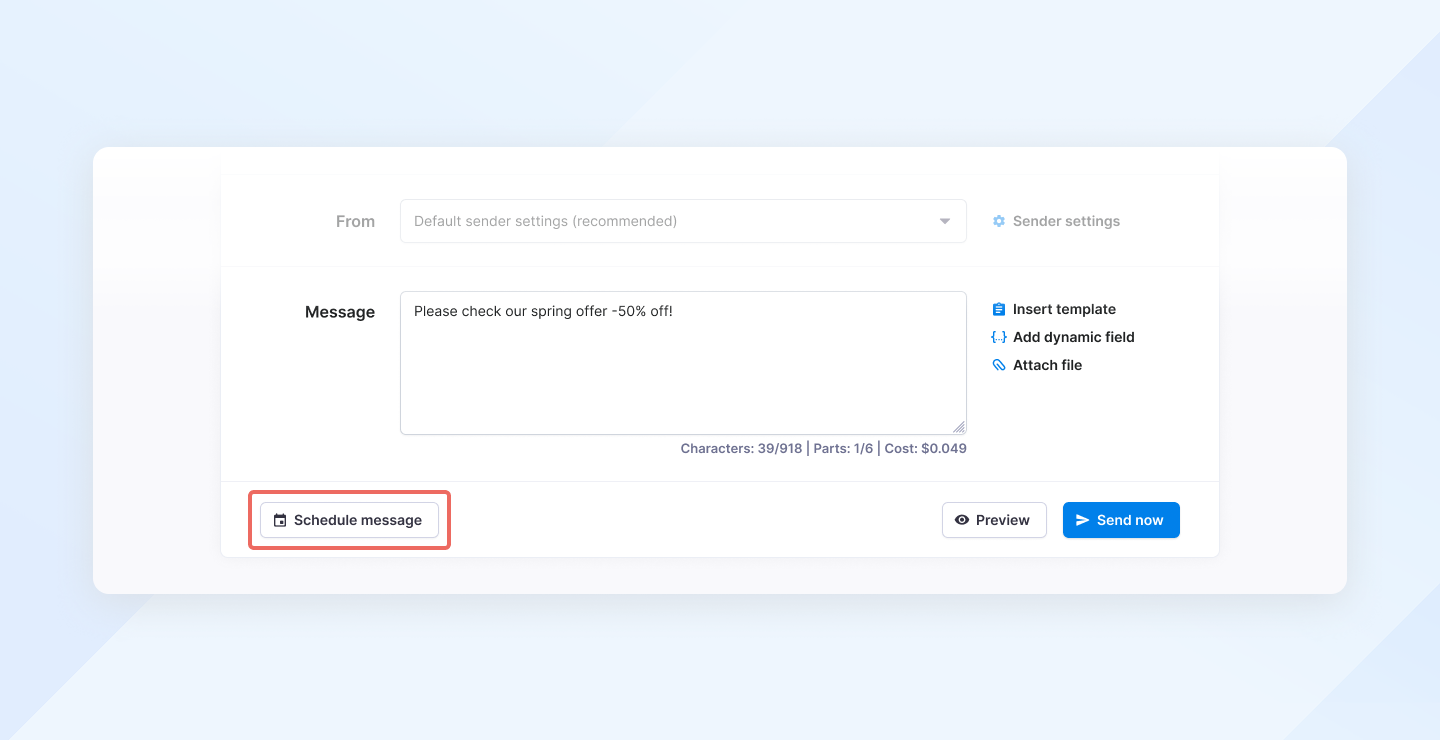The height and width of the screenshot is (740, 1440).
Task: Open the Default sender settings dropdown field
Action: tap(660, 221)
